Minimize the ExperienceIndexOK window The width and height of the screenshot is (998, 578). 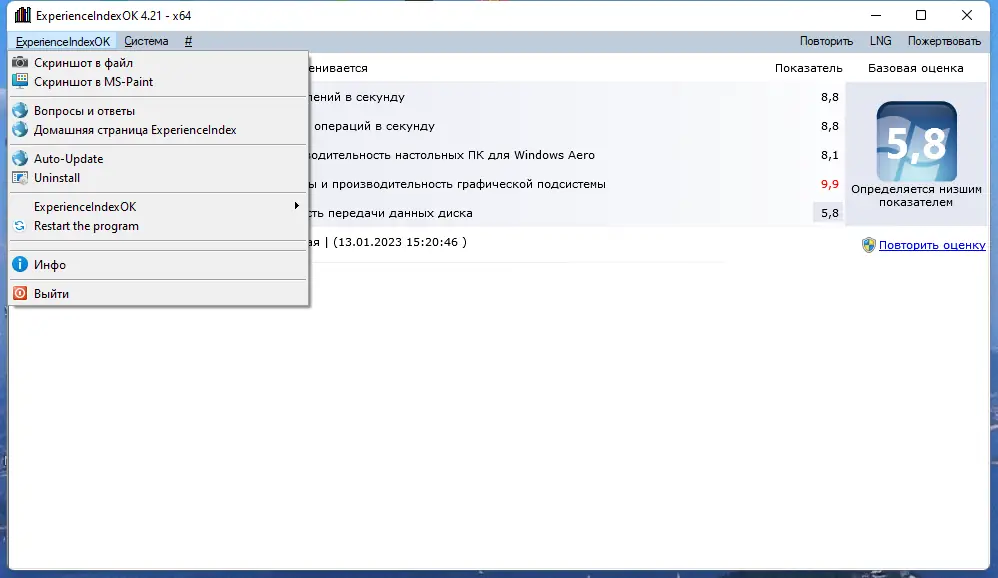pyautogui.click(x=876, y=15)
